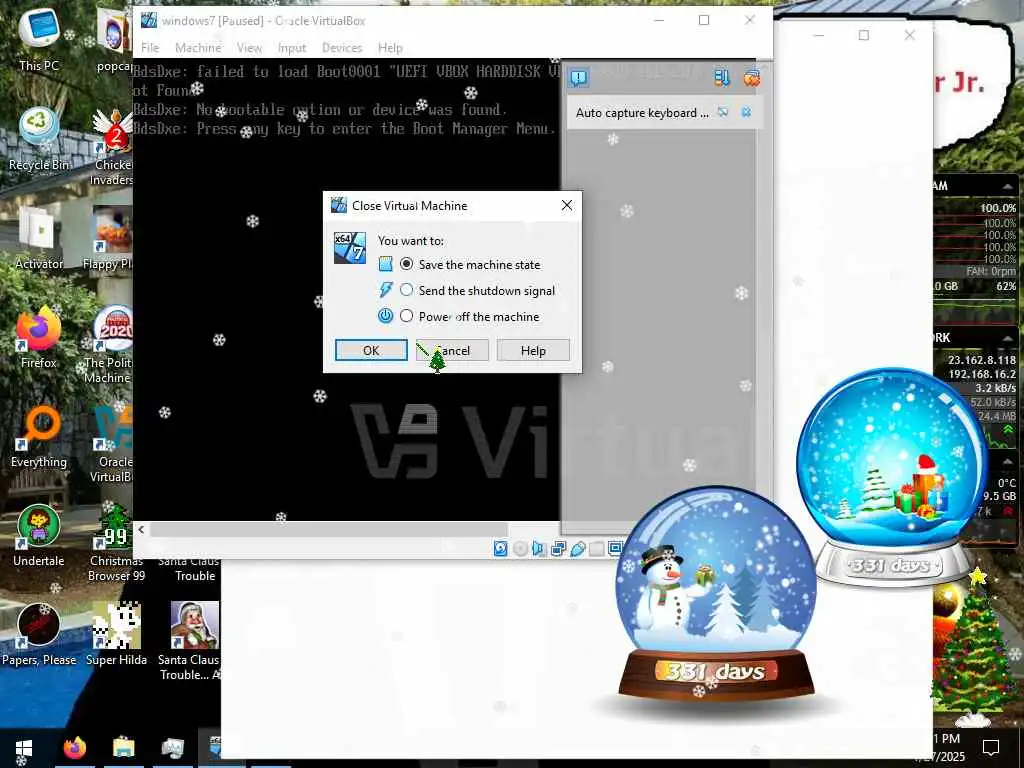The image size is (1024, 768).
Task: Choose Power off the machine option
Action: (406, 316)
